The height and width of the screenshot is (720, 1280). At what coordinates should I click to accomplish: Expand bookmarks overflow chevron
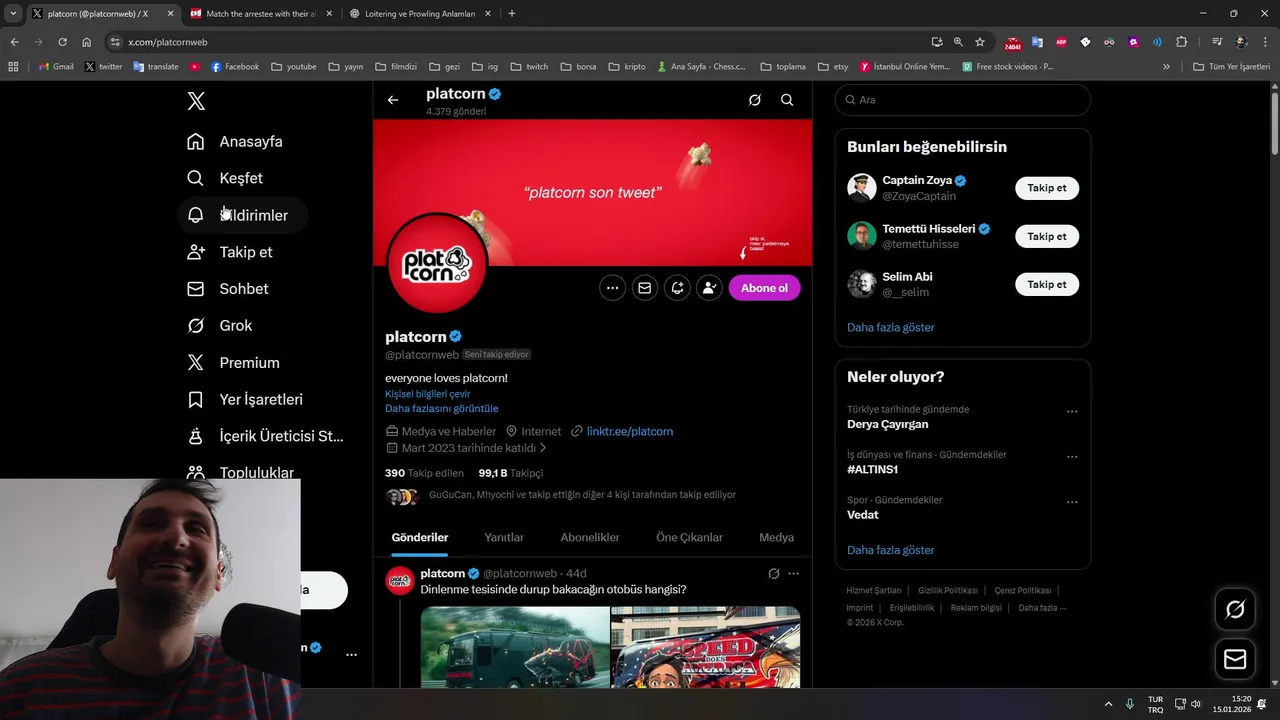pos(1166,67)
